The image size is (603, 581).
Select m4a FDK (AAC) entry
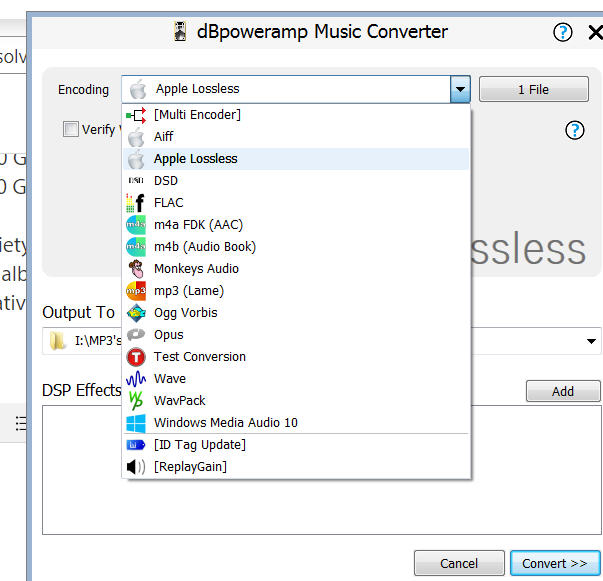(297, 225)
